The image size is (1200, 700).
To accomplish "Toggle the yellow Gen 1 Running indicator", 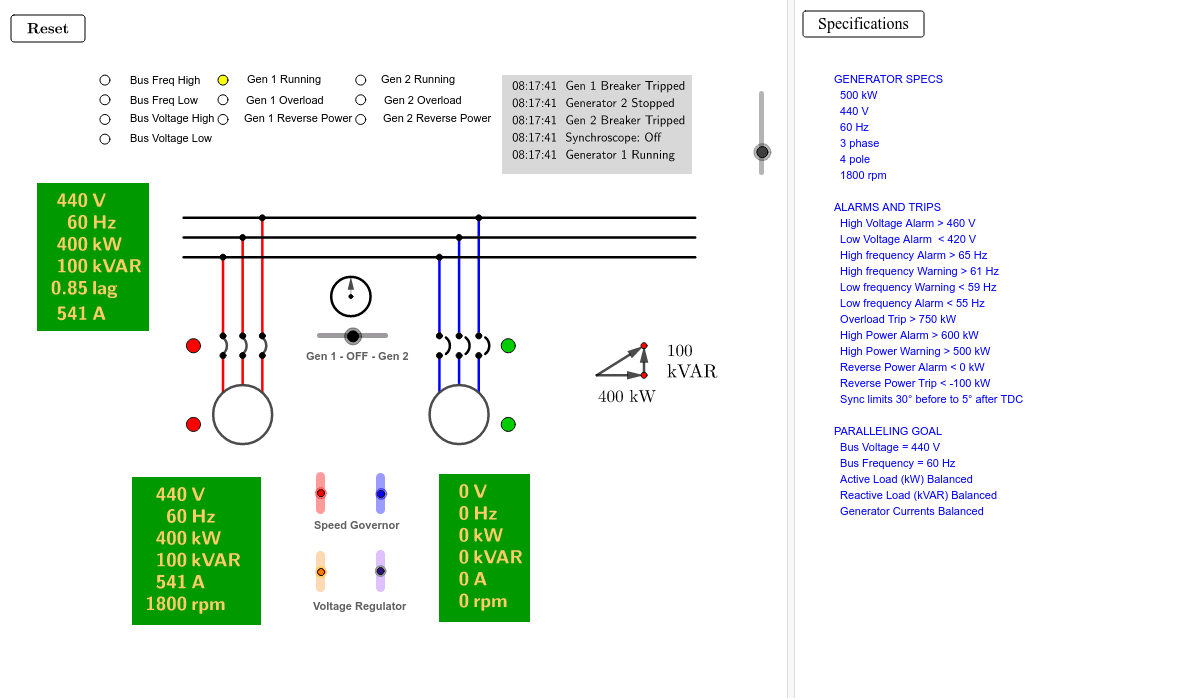I will pyautogui.click(x=222, y=79).
